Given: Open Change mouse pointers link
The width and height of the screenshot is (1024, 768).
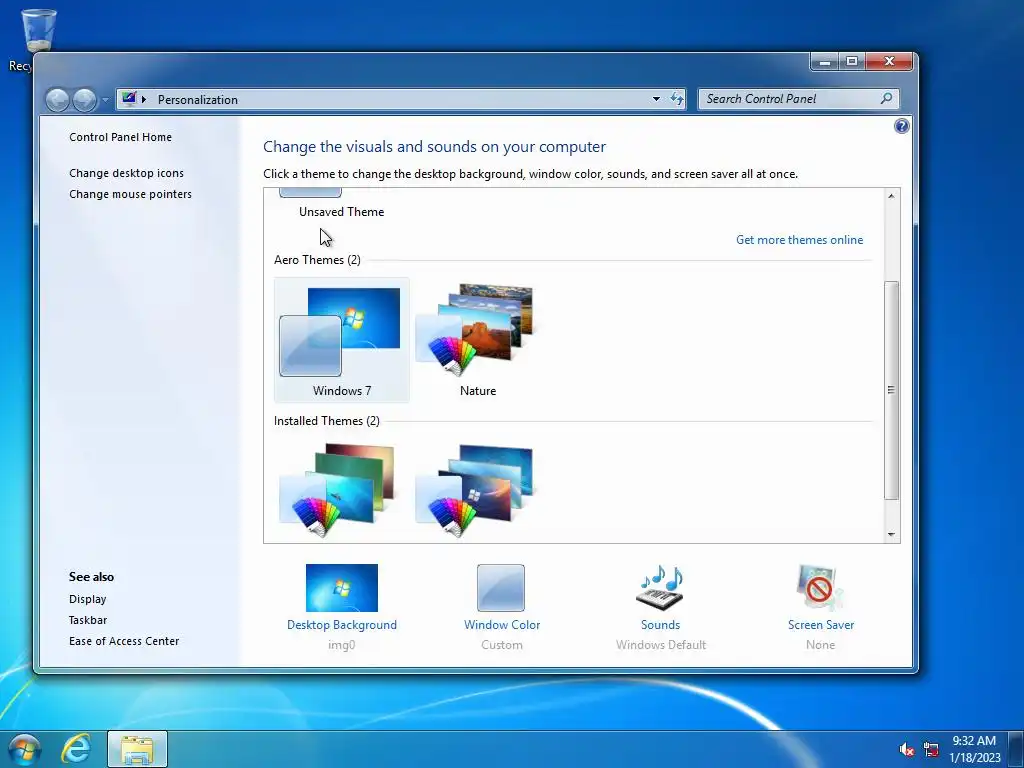Looking at the screenshot, I should tap(131, 194).
